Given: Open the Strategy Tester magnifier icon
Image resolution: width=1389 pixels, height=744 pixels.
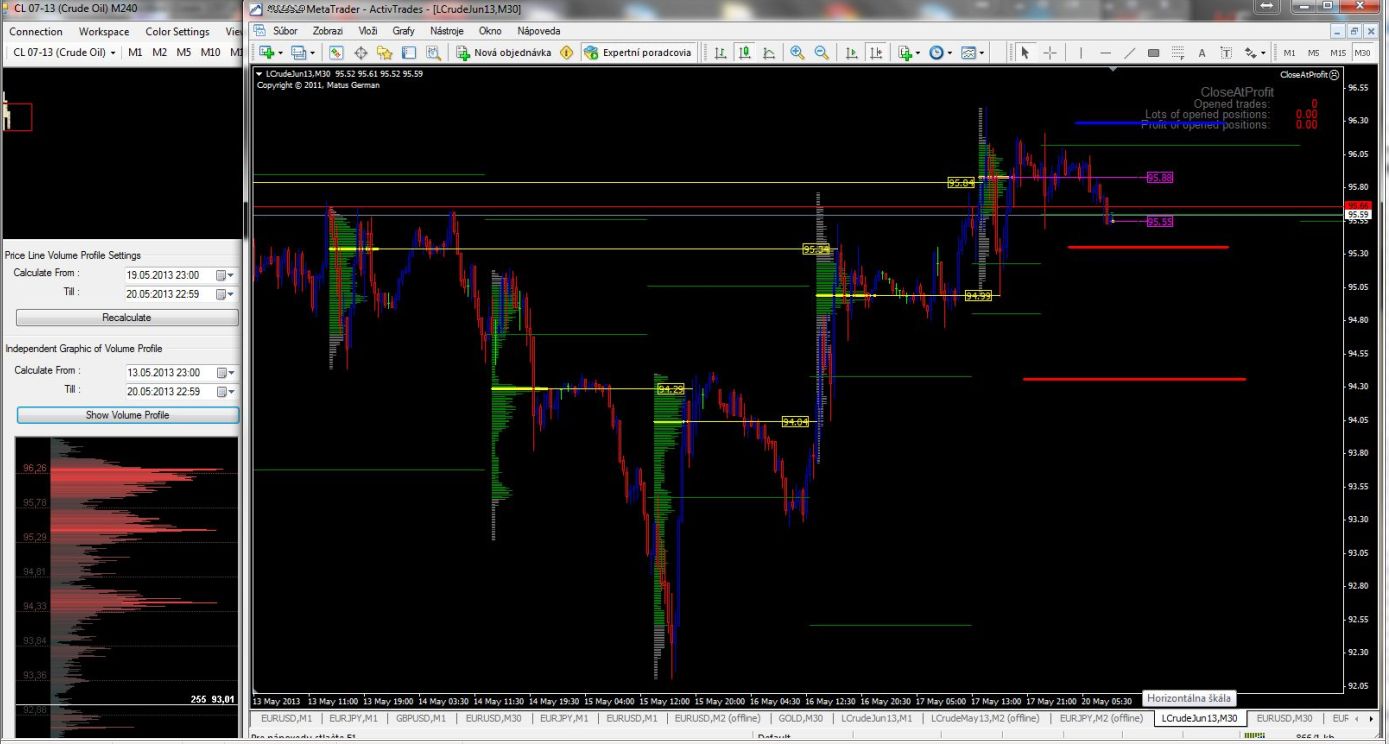Looking at the screenshot, I should click(x=433, y=53).
